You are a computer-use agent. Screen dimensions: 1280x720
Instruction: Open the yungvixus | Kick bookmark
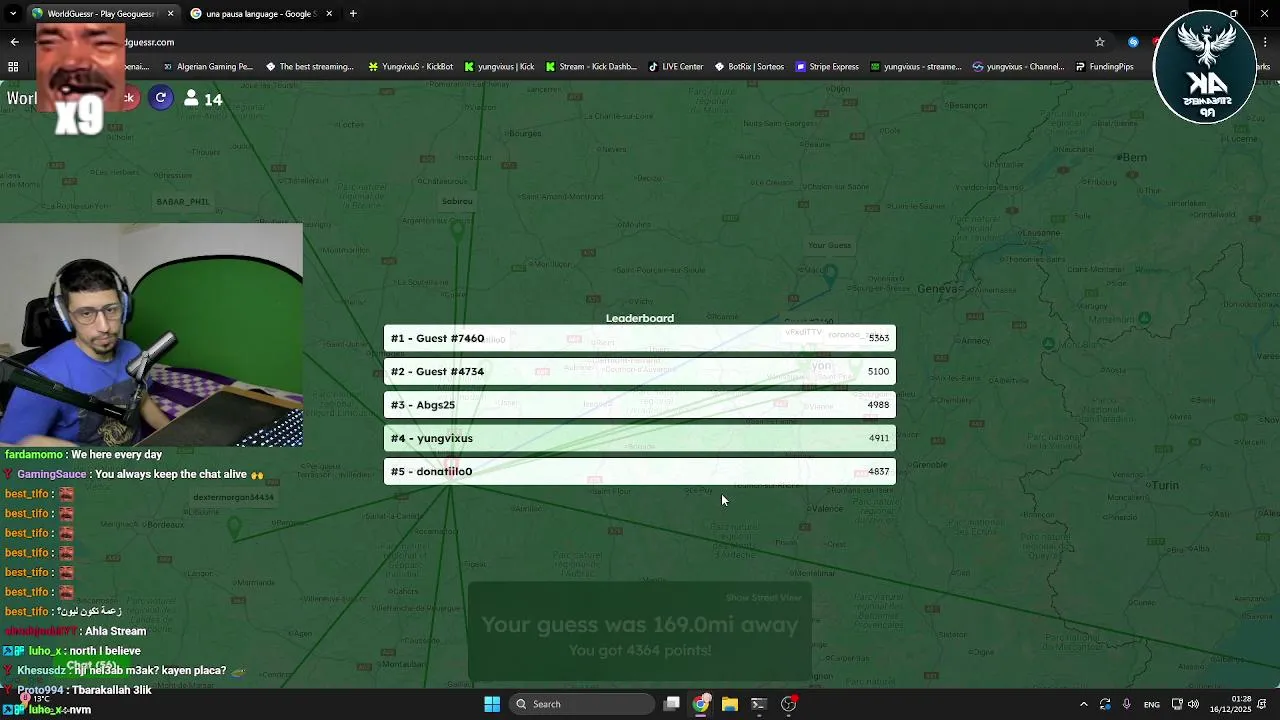click(x=499, y=67)
